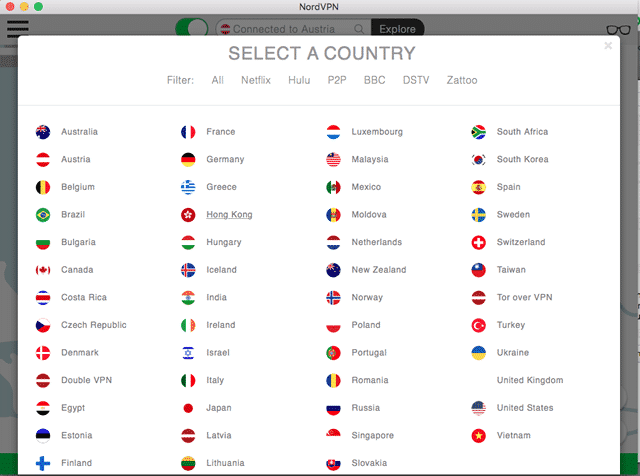
Task: Click the Russia country name
Action: coord(366,408)
